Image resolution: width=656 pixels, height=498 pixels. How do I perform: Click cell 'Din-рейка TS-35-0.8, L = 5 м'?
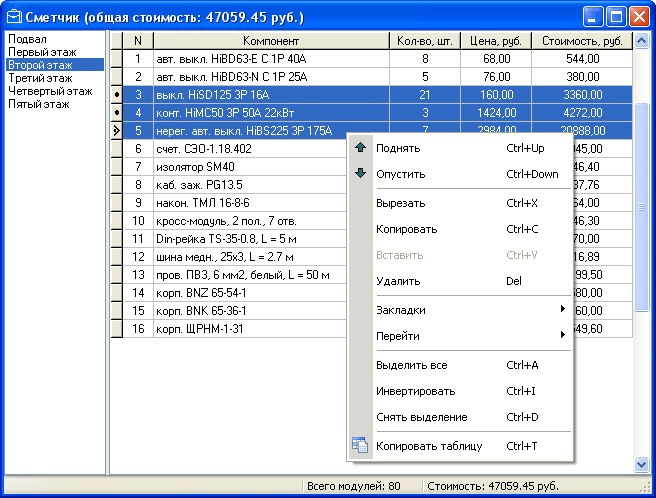pyautogui.click(x=250, y=239)
